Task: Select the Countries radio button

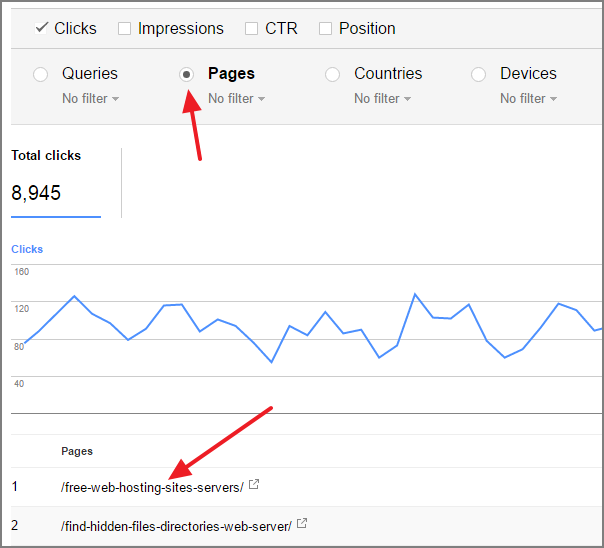Action: tap(332, 74)
